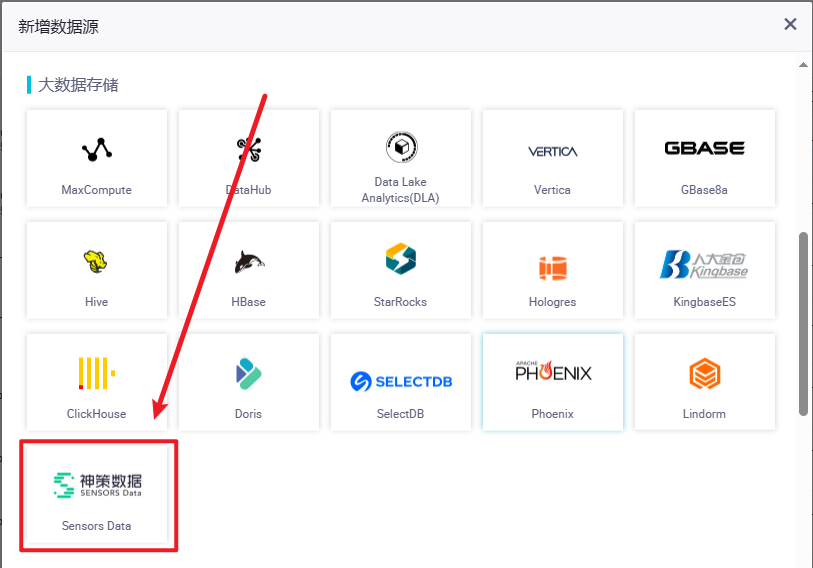
Task: Select the Lindorm data source
Action: (x=705, y=382)
